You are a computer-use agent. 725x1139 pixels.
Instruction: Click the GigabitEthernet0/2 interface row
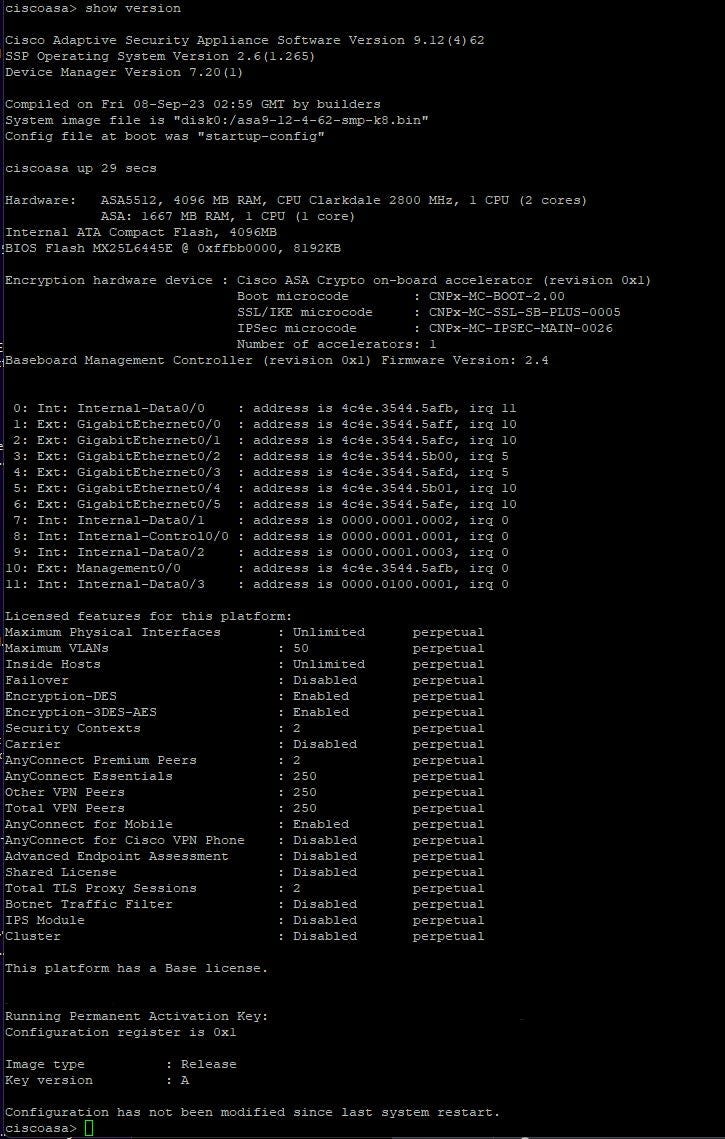(x=261, y=456)
